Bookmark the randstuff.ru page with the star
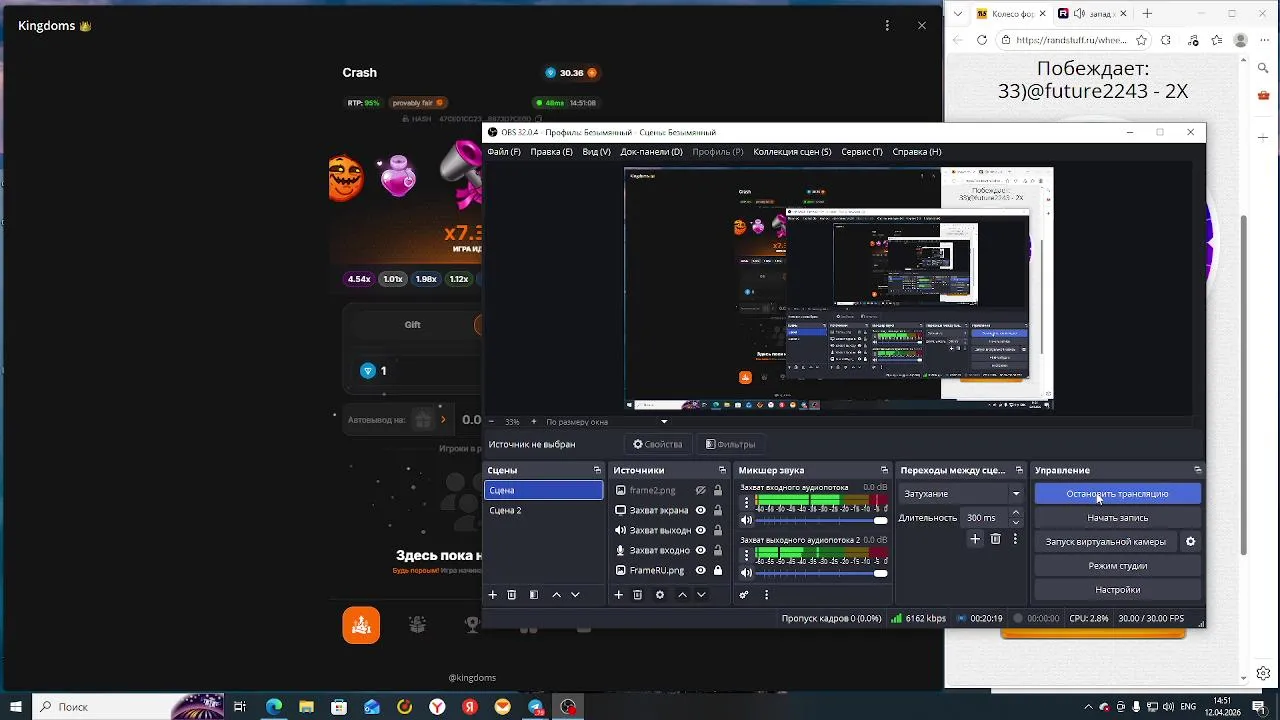The image size is (1280, 720). (x=1142, y=40)
